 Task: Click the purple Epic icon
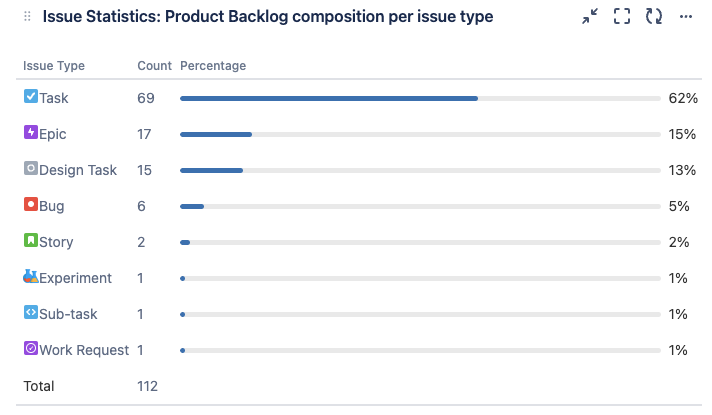pyautogui.click(x=30, y=132)
